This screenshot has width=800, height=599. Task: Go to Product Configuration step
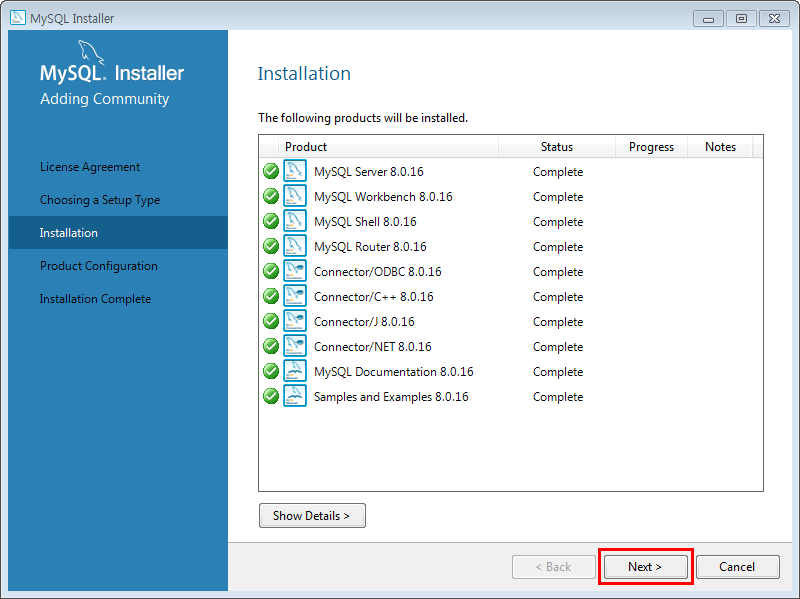99,266
